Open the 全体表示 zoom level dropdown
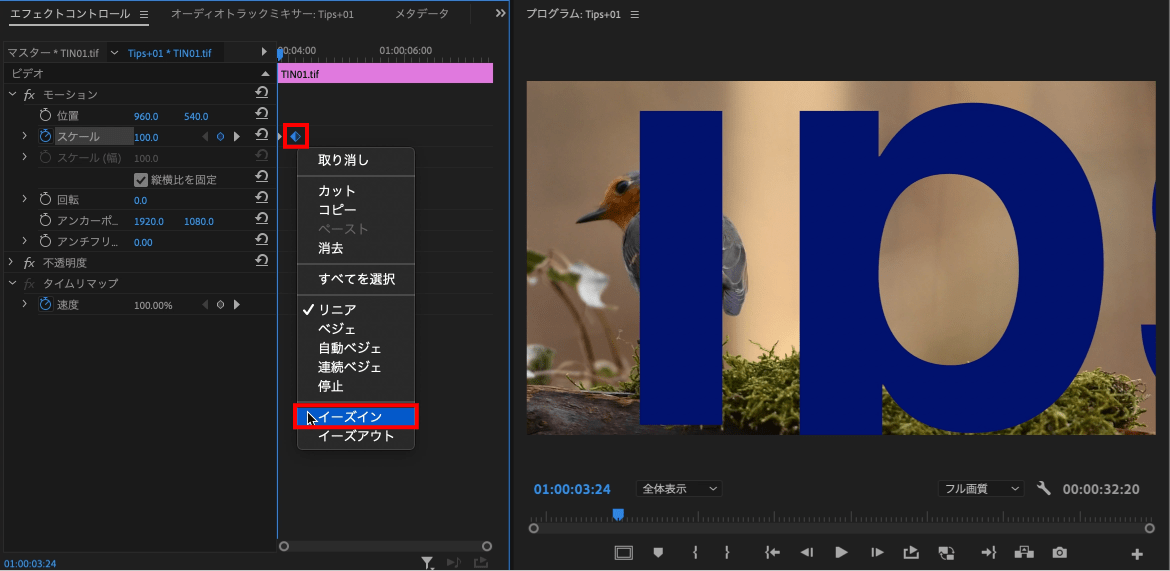Image resolution: width=1170 pixels, height=571 pixels. coord(679,489)
